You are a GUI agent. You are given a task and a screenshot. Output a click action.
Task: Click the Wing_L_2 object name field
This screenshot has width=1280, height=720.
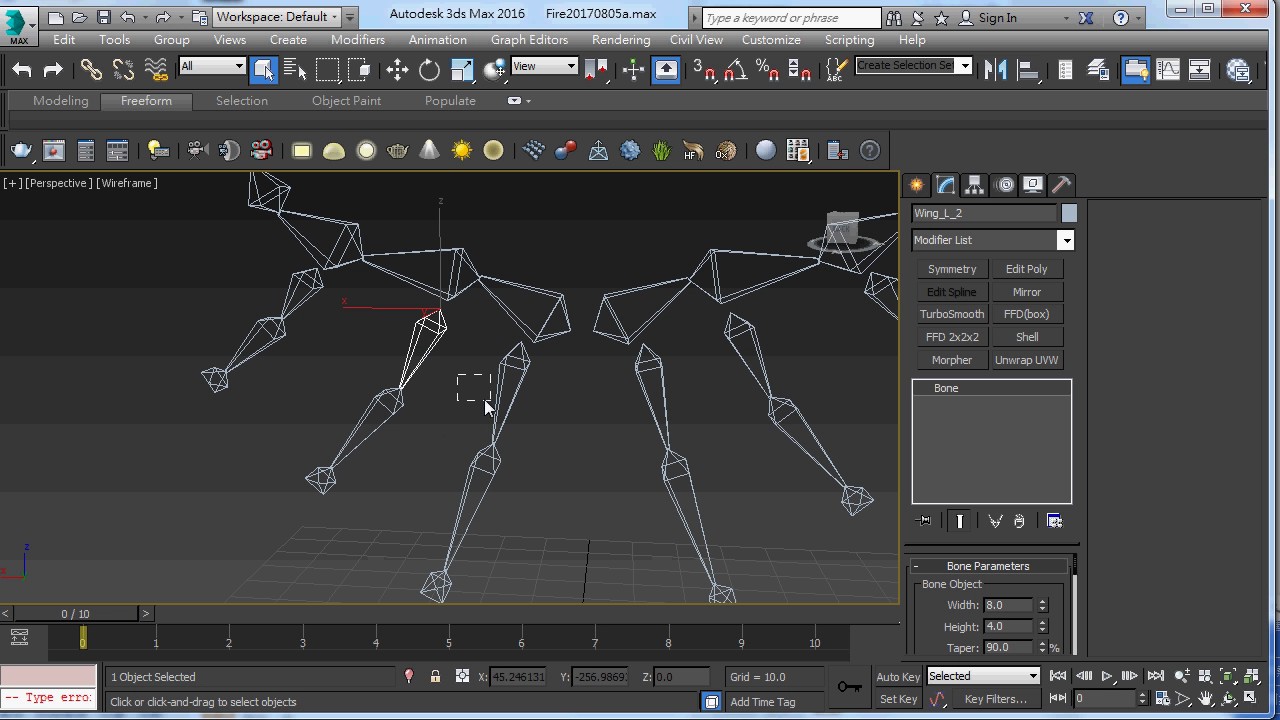tap(984, 213)
